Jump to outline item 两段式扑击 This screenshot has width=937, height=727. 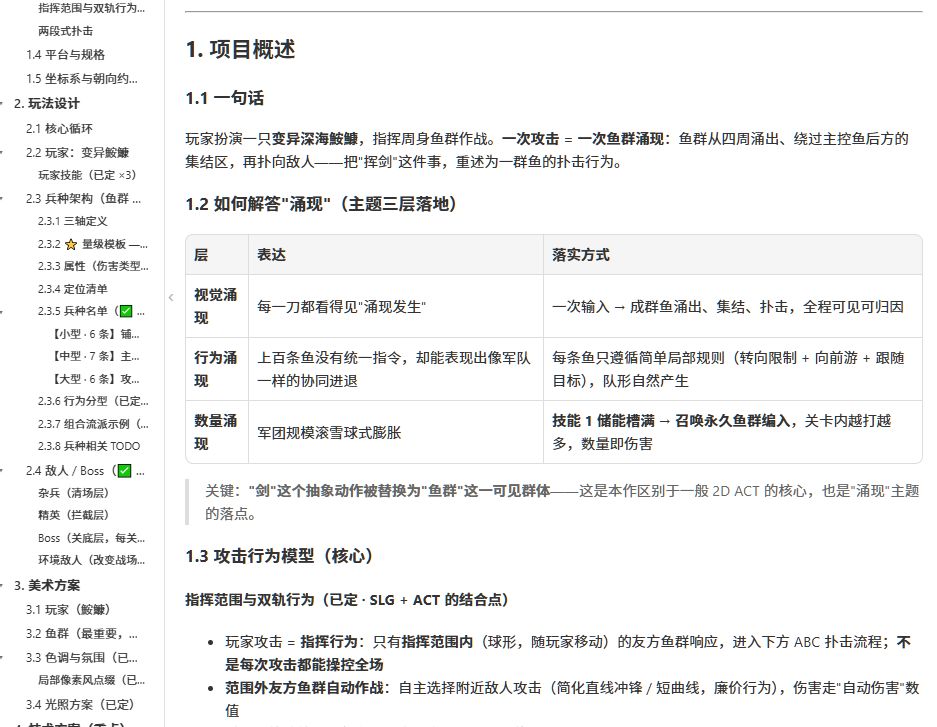(66, 30)
